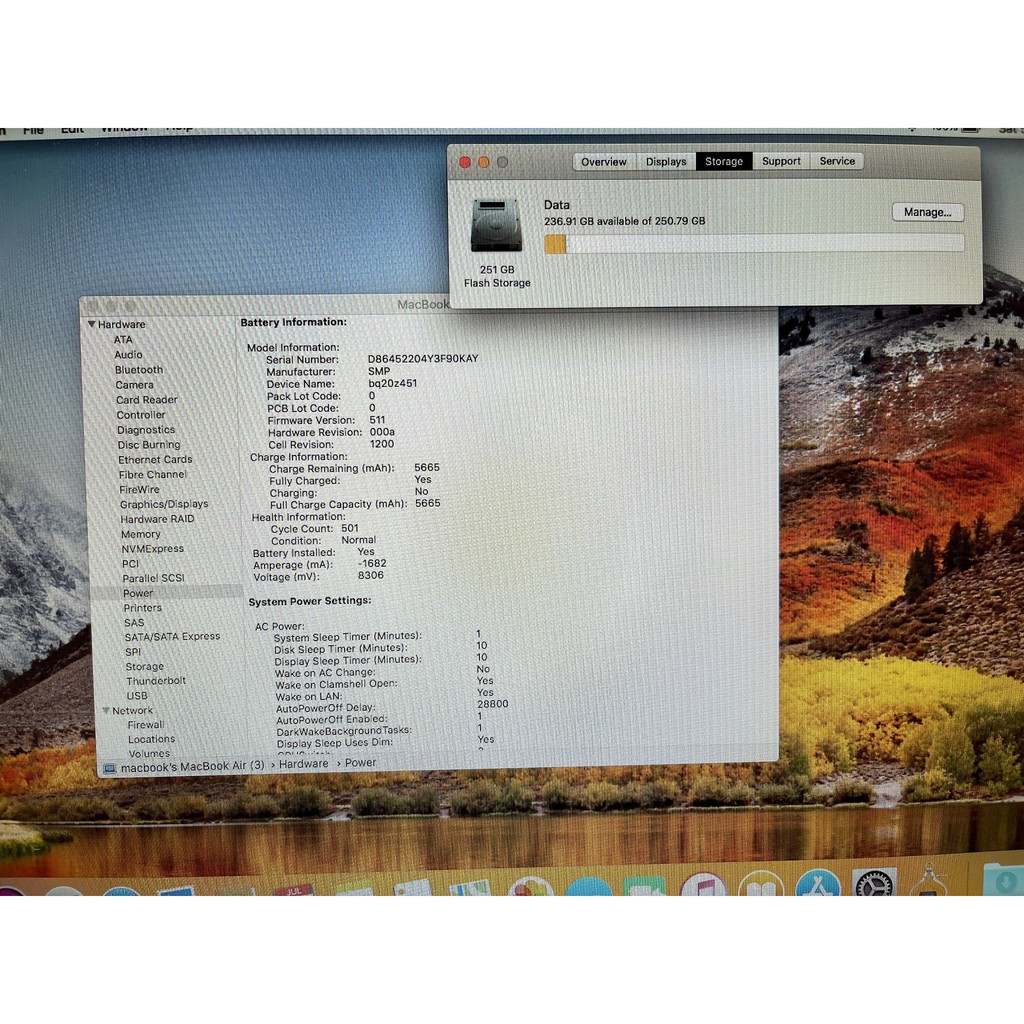
Task: Switch to the Displays tab
Action: pyautogui.click(x=665, y=161)
